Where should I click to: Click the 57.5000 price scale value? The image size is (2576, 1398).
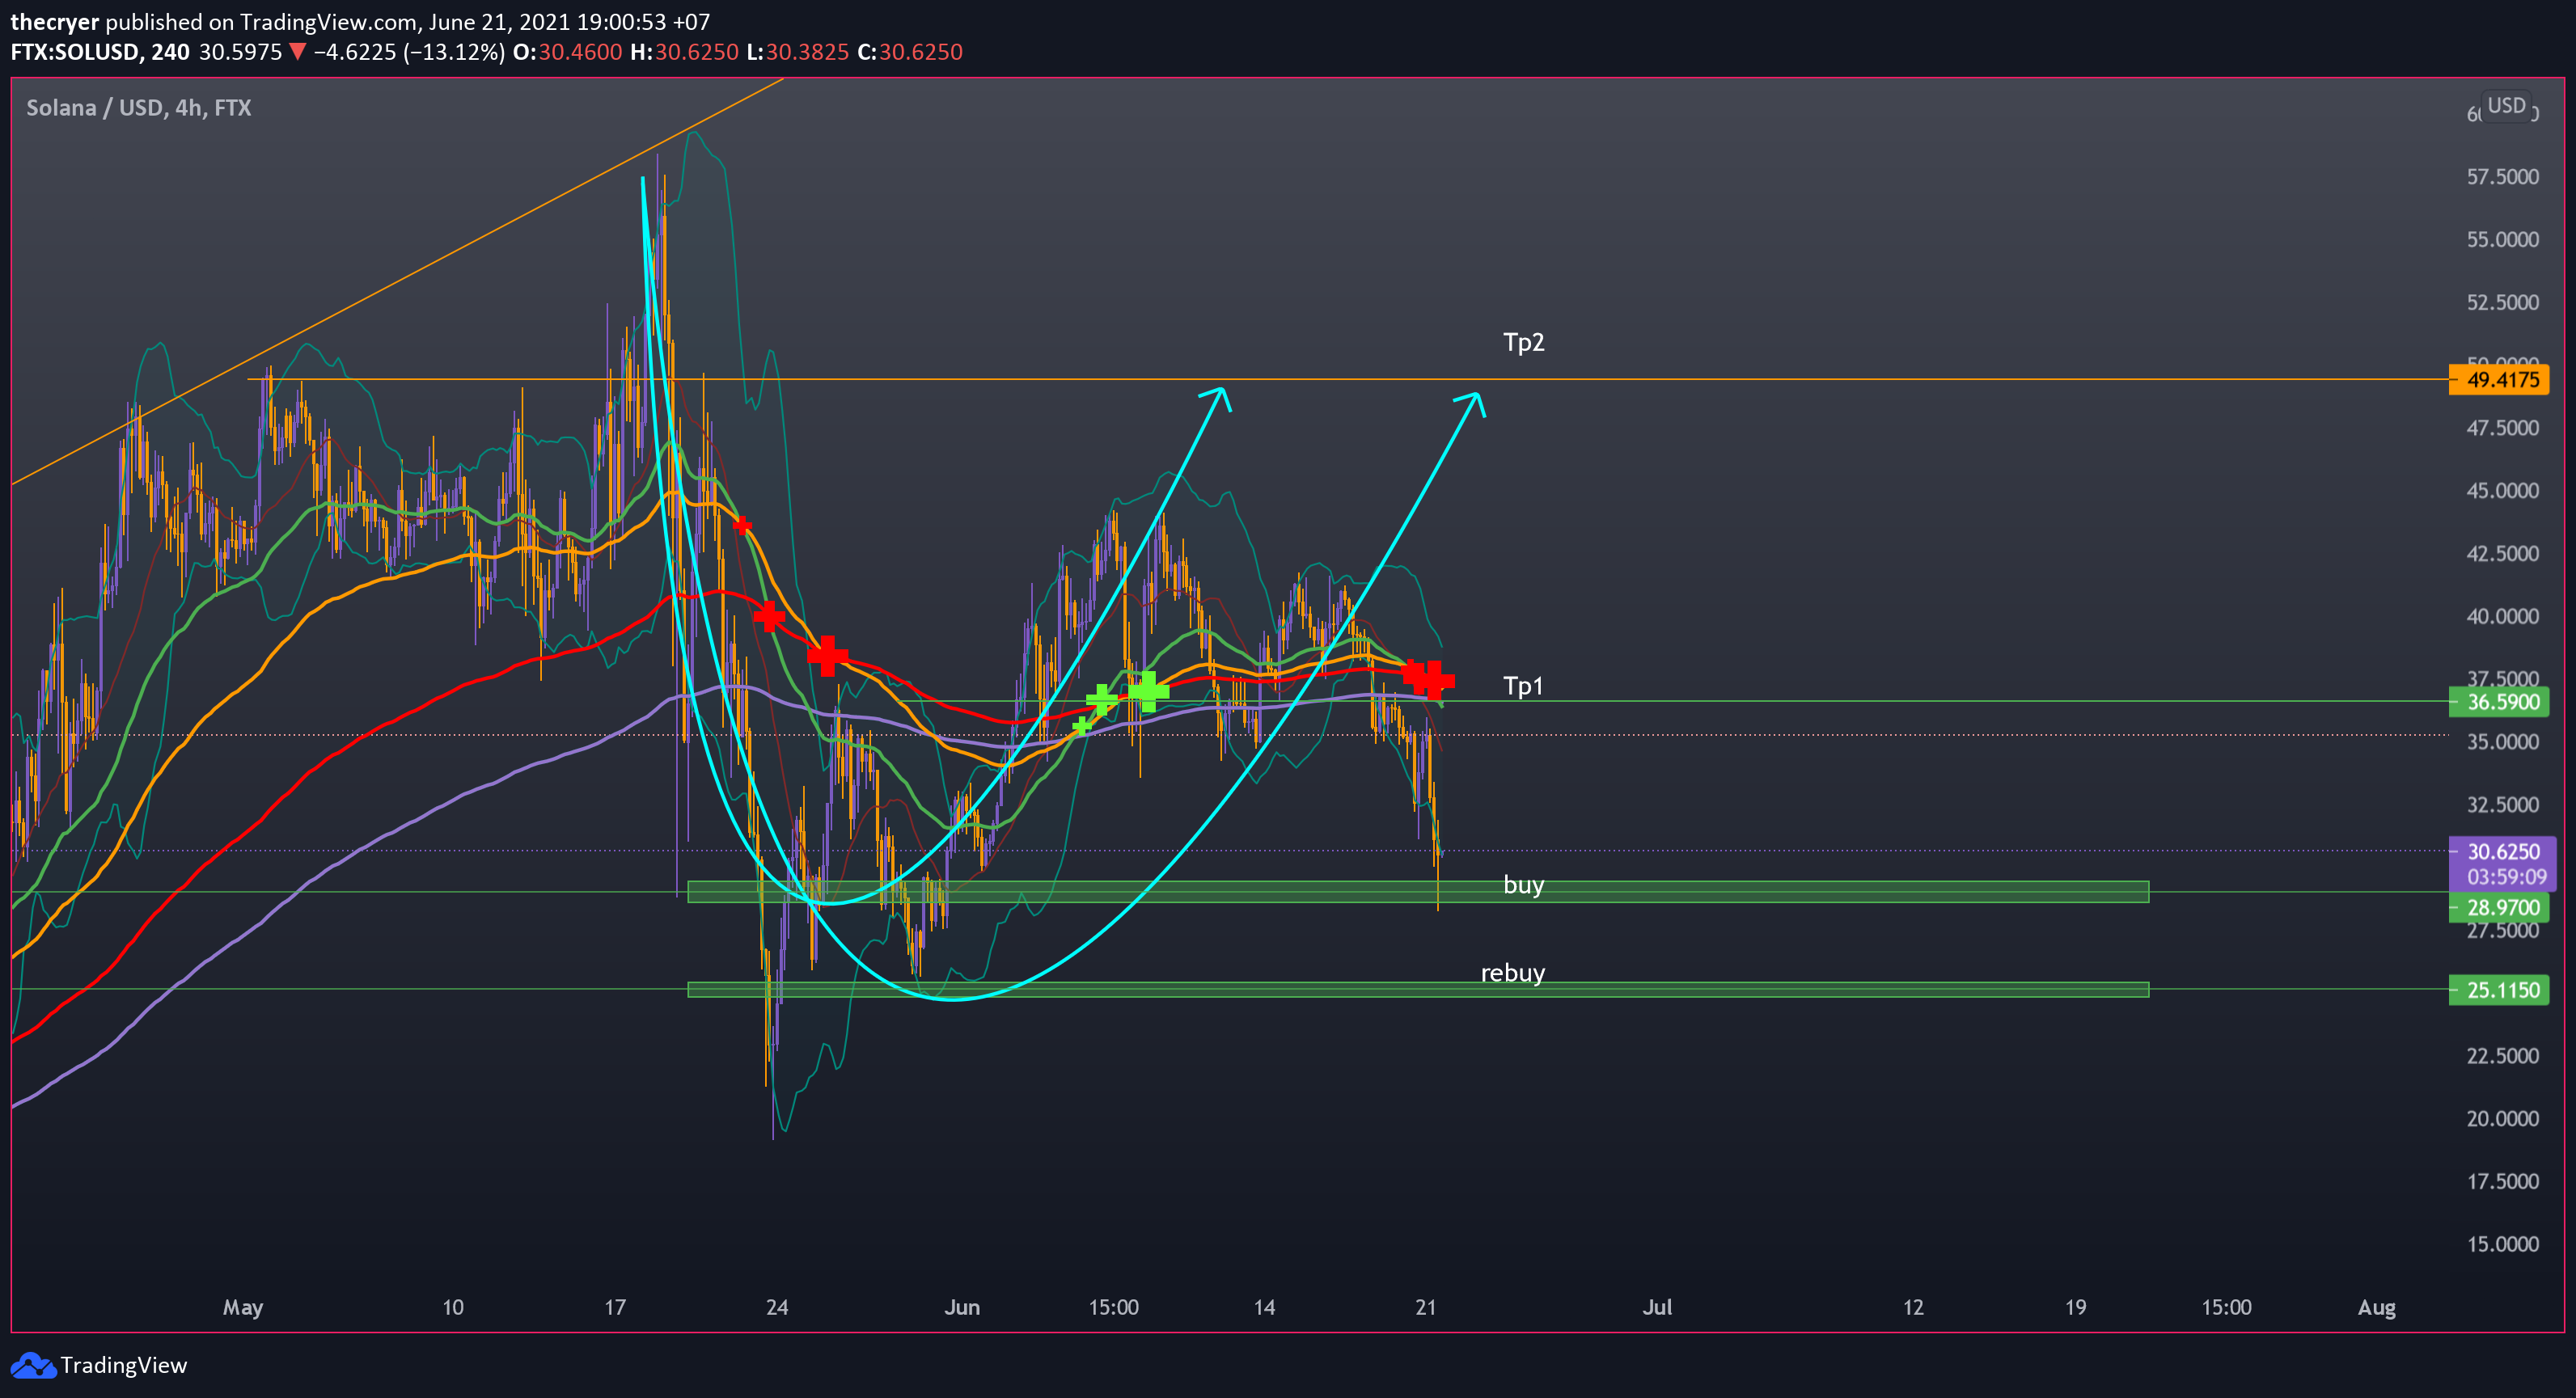point(2502,177)
